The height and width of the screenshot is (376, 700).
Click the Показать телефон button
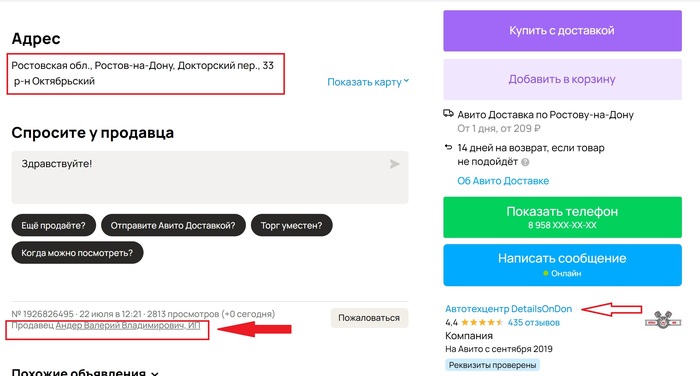pos(562,217)
